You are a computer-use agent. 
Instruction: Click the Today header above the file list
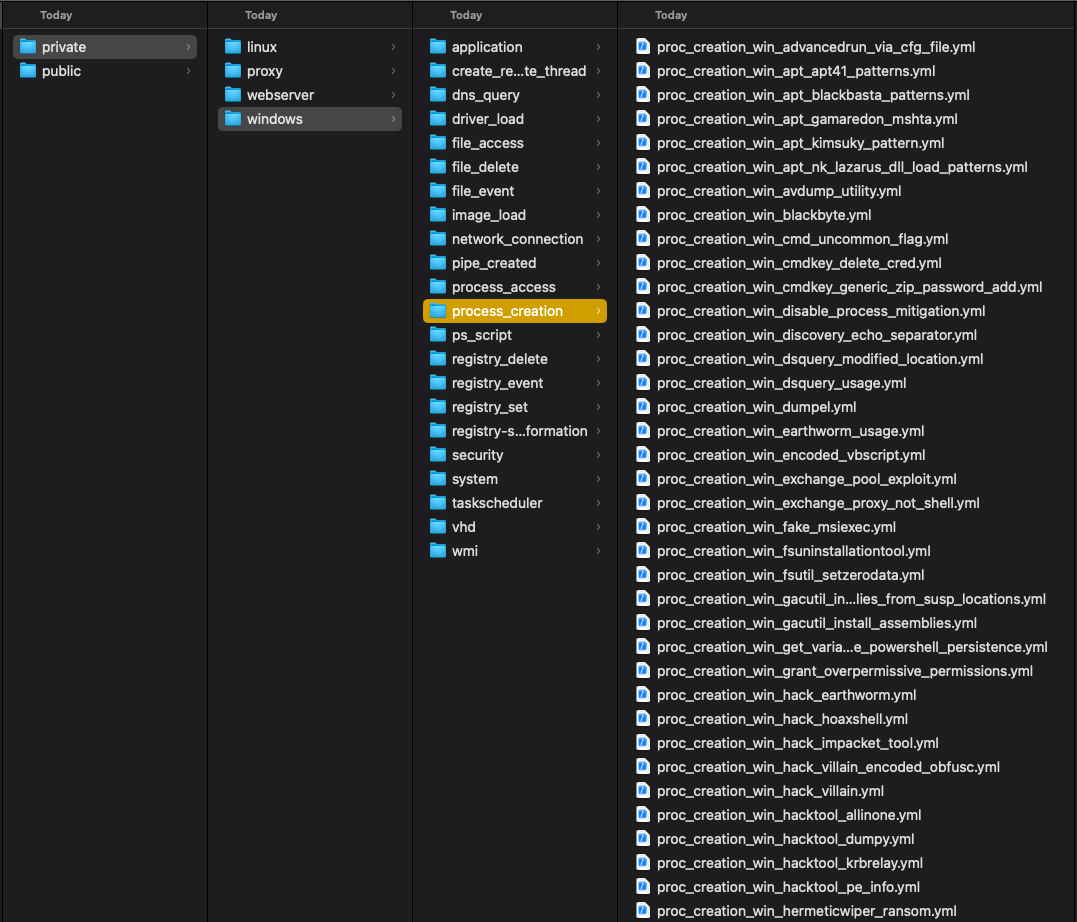pyautogui.click(x=671, y=15)
